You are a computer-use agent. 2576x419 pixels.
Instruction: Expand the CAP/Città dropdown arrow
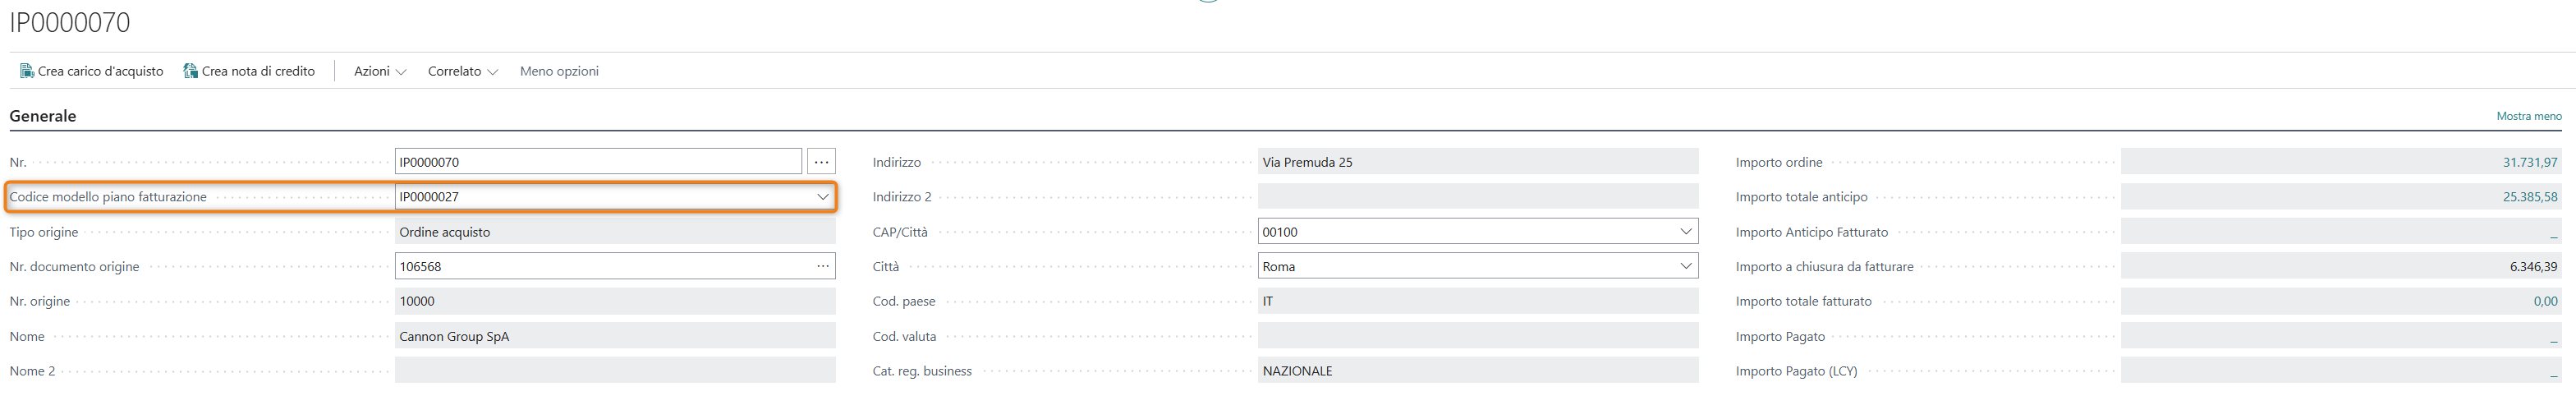pyautogui.click(x=1685, y=232)
